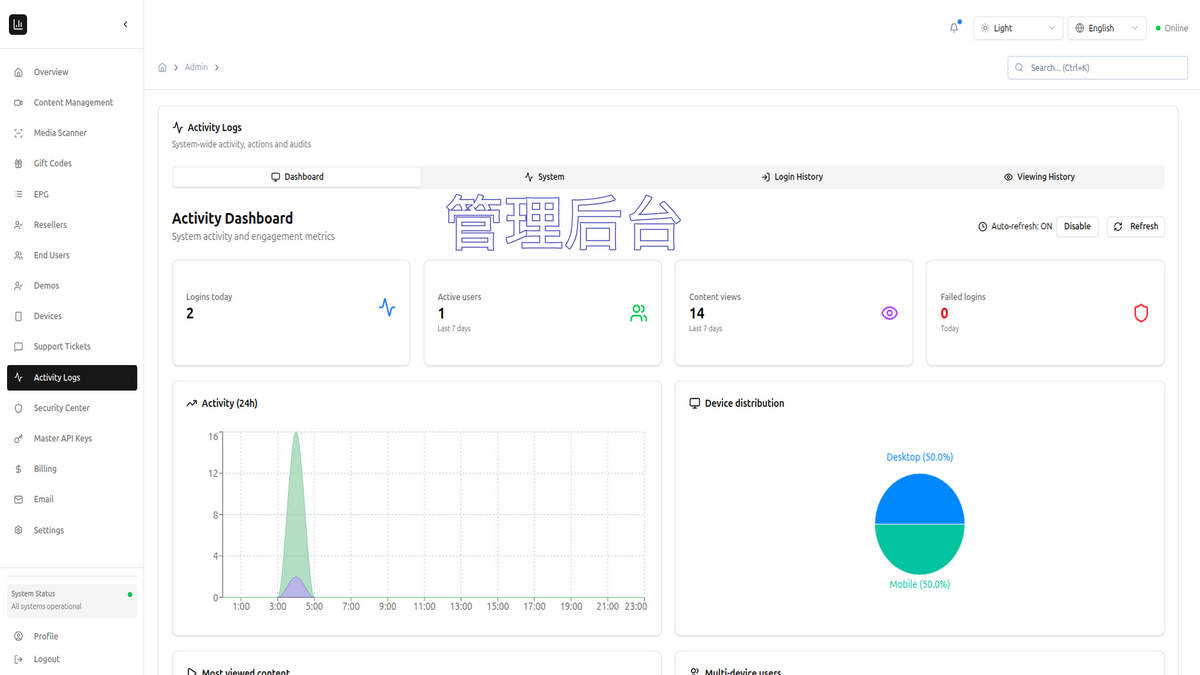Click the Admin breadcrumb link
Viewport: 1200px width, 675px height.
pos(196,67)
